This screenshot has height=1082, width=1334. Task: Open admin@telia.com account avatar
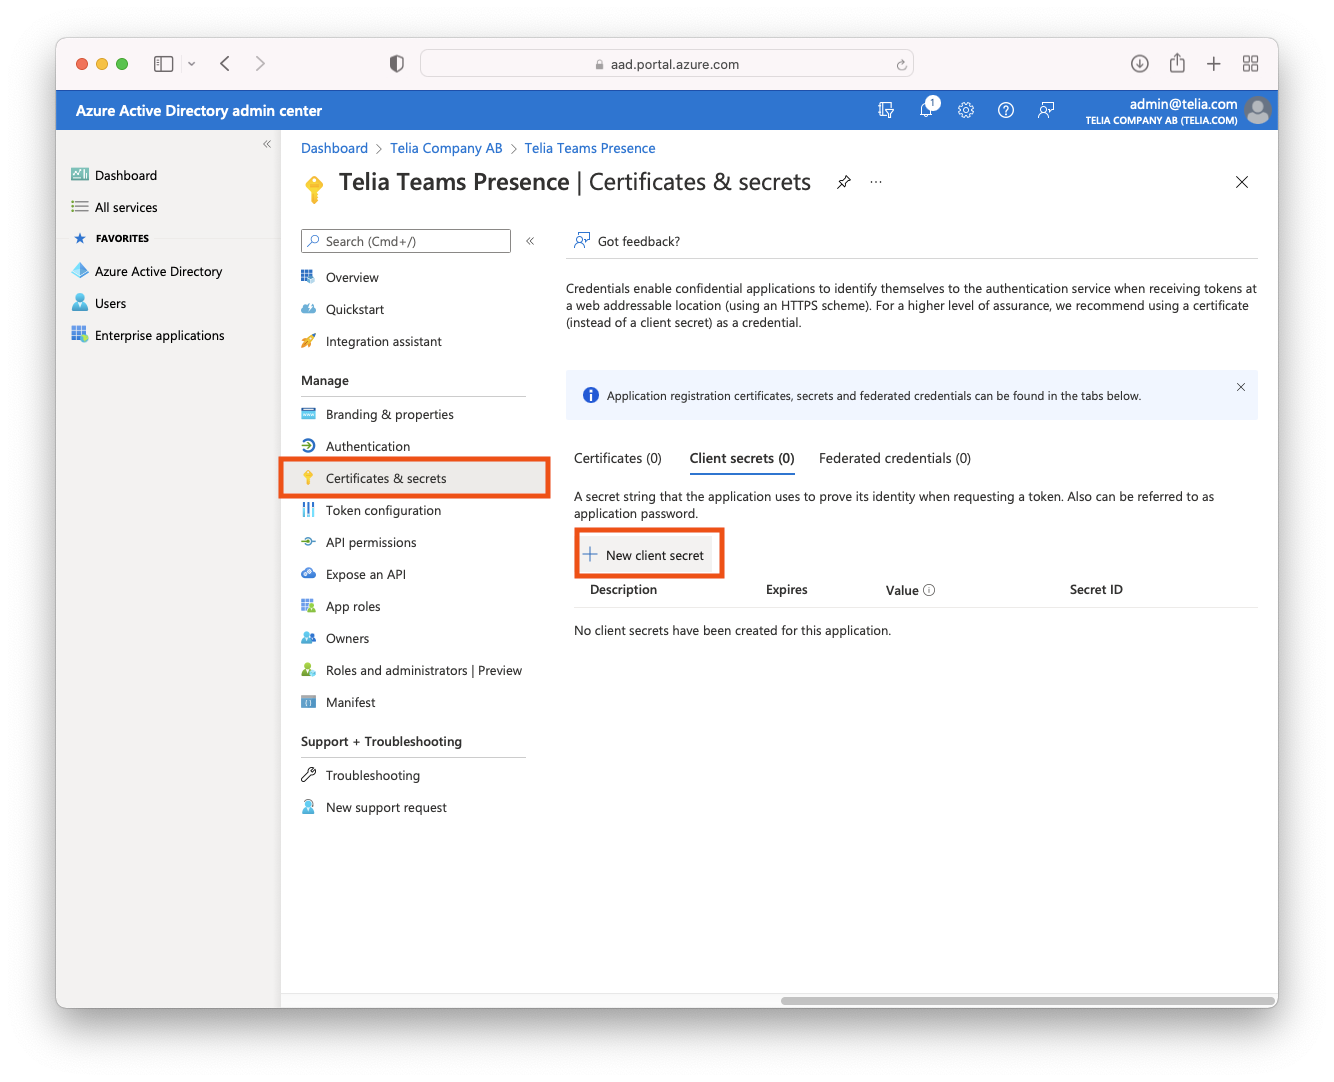(x=1258, y=110)
